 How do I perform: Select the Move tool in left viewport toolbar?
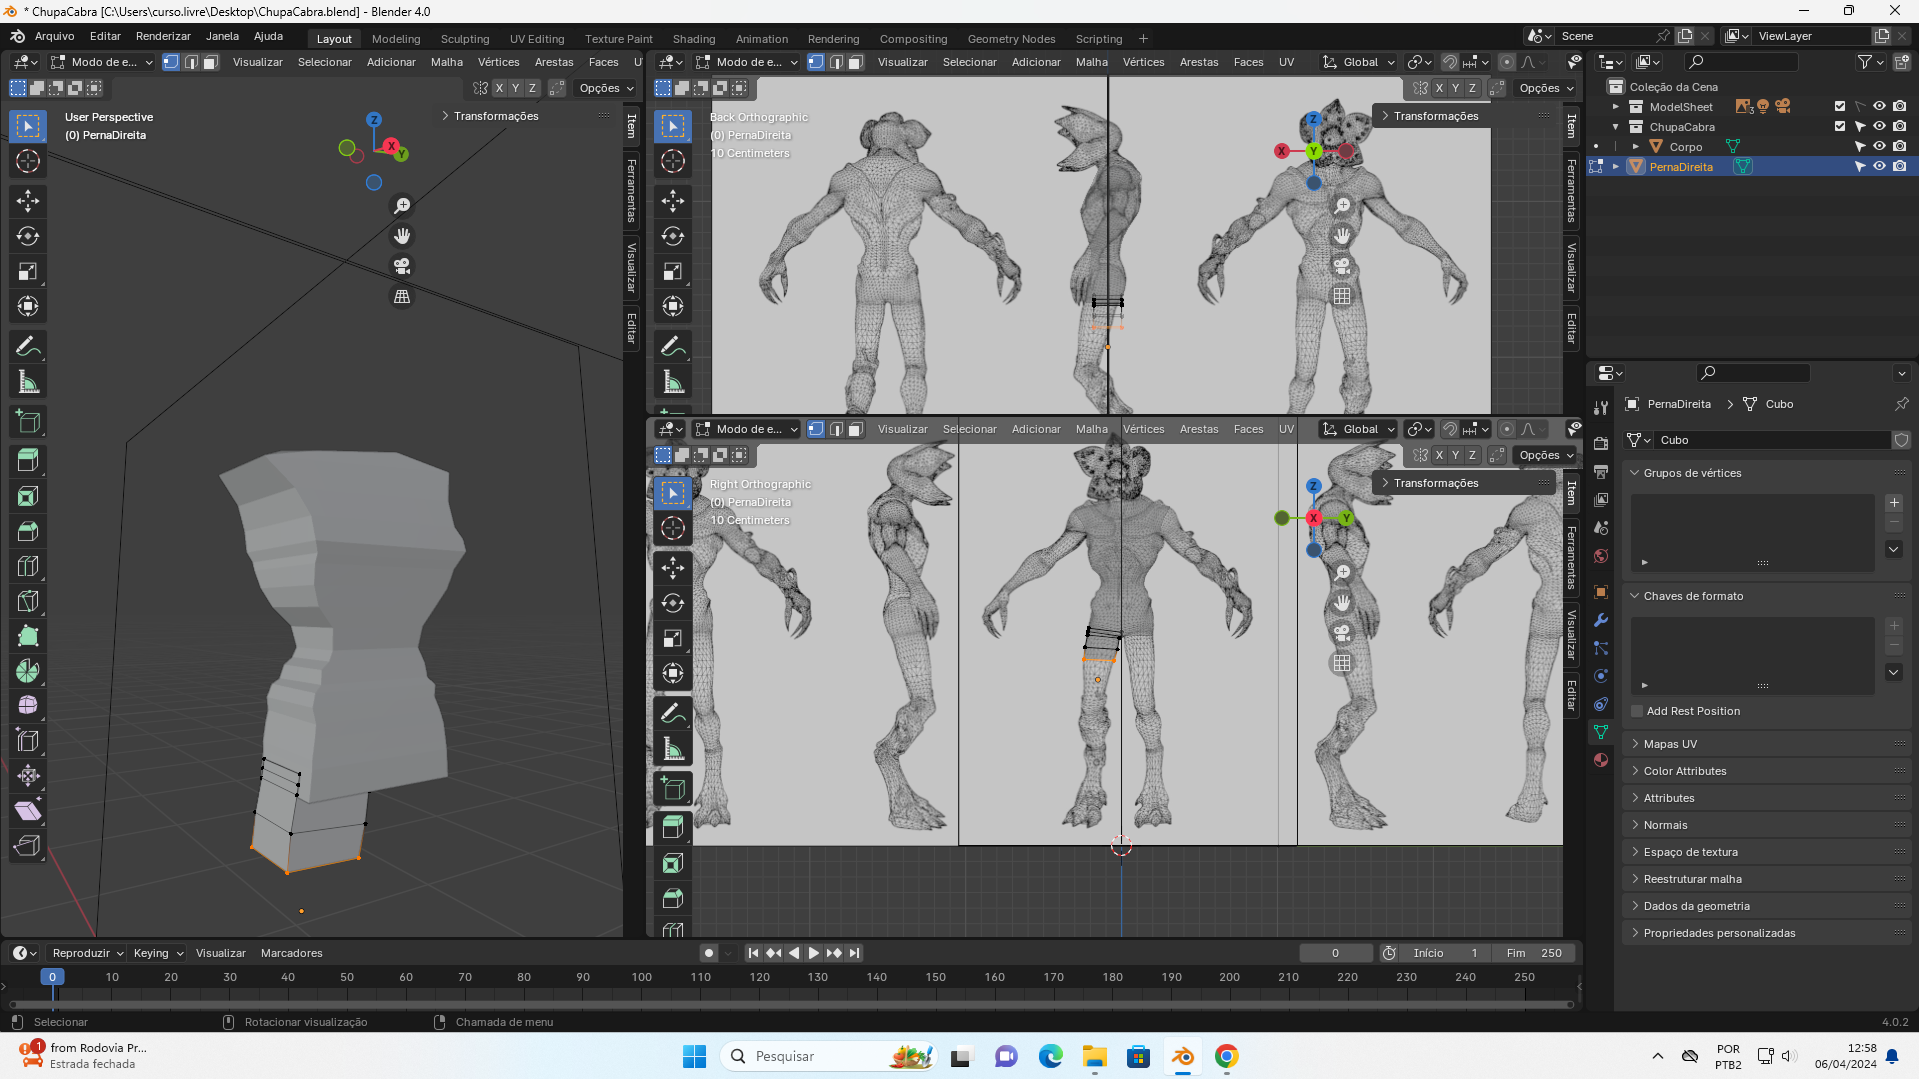28,201
